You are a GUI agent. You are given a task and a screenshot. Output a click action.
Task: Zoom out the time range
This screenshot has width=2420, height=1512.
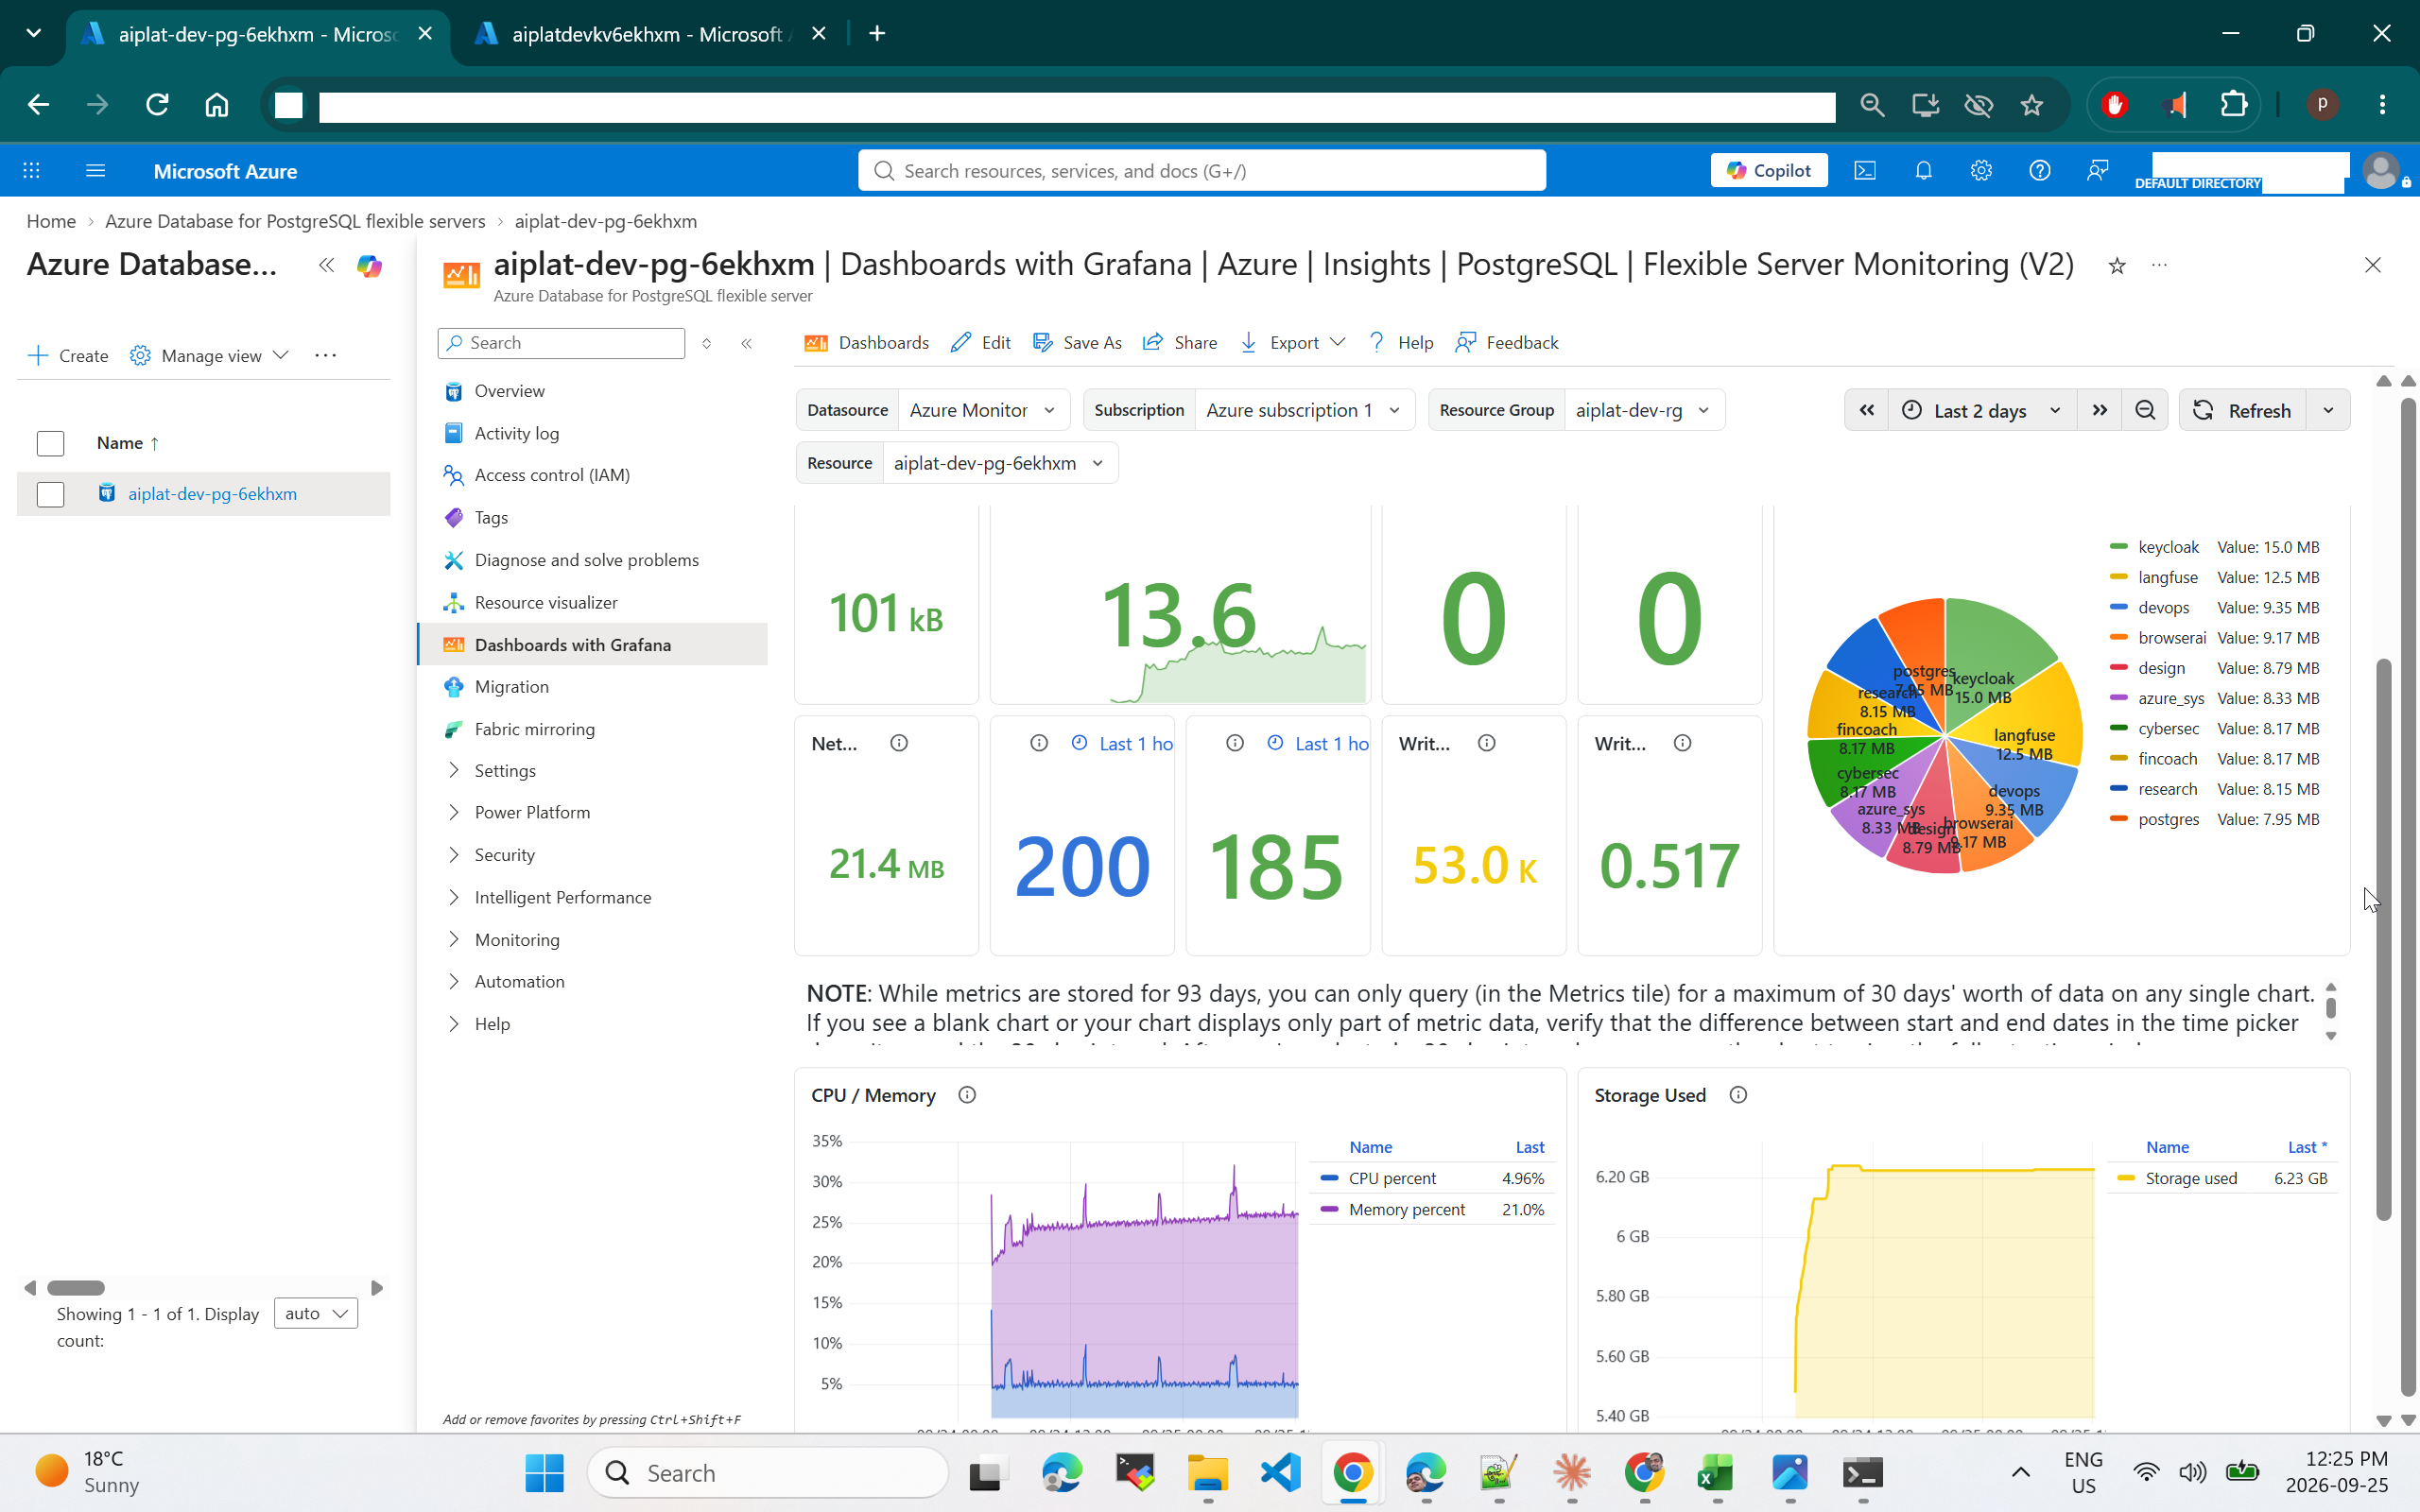pos(2145,410)
